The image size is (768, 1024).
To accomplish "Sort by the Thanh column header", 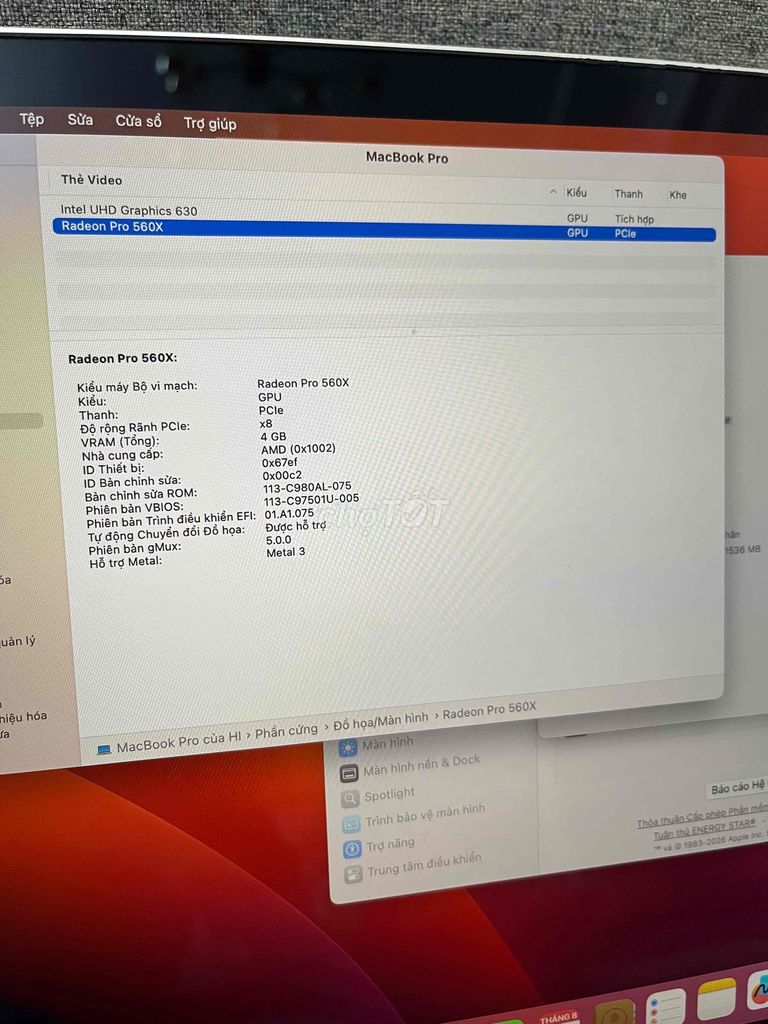I will pos(628,194).
